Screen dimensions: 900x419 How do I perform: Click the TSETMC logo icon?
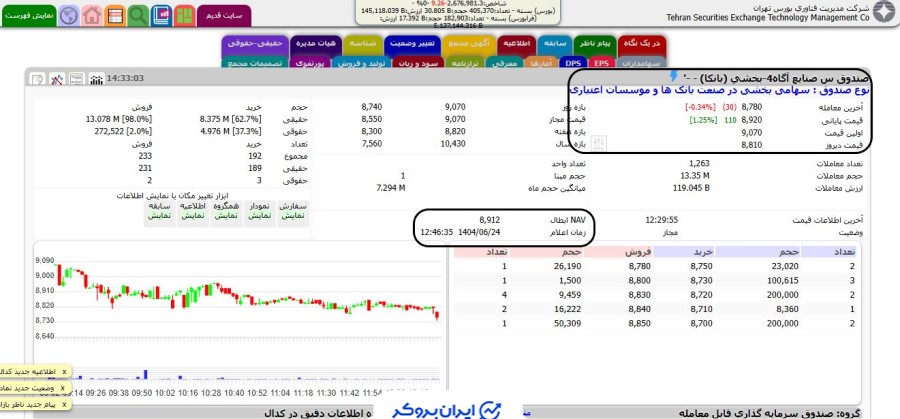[884, 11]
